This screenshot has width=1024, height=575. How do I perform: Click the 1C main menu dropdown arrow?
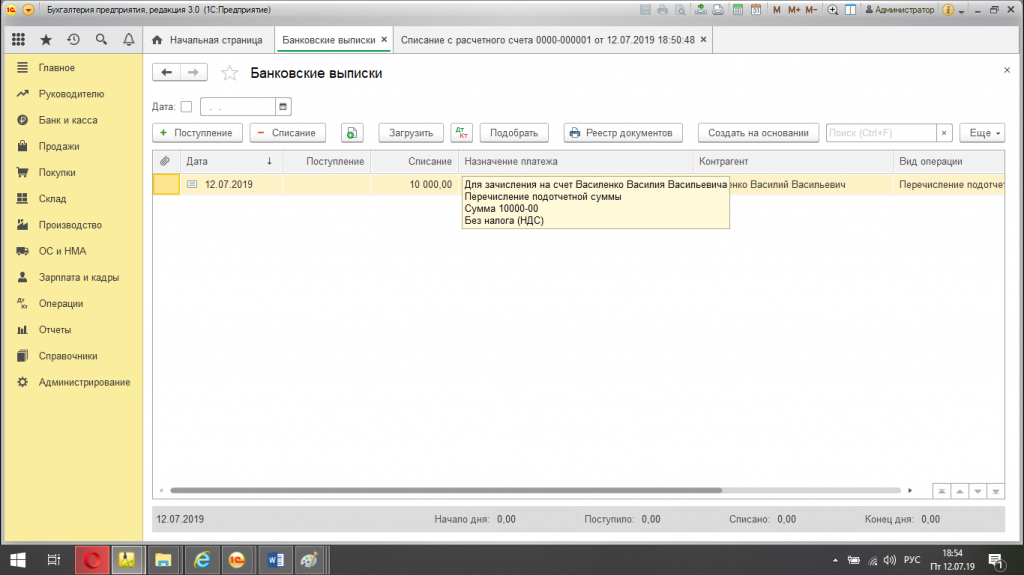[x=28, y=10]
